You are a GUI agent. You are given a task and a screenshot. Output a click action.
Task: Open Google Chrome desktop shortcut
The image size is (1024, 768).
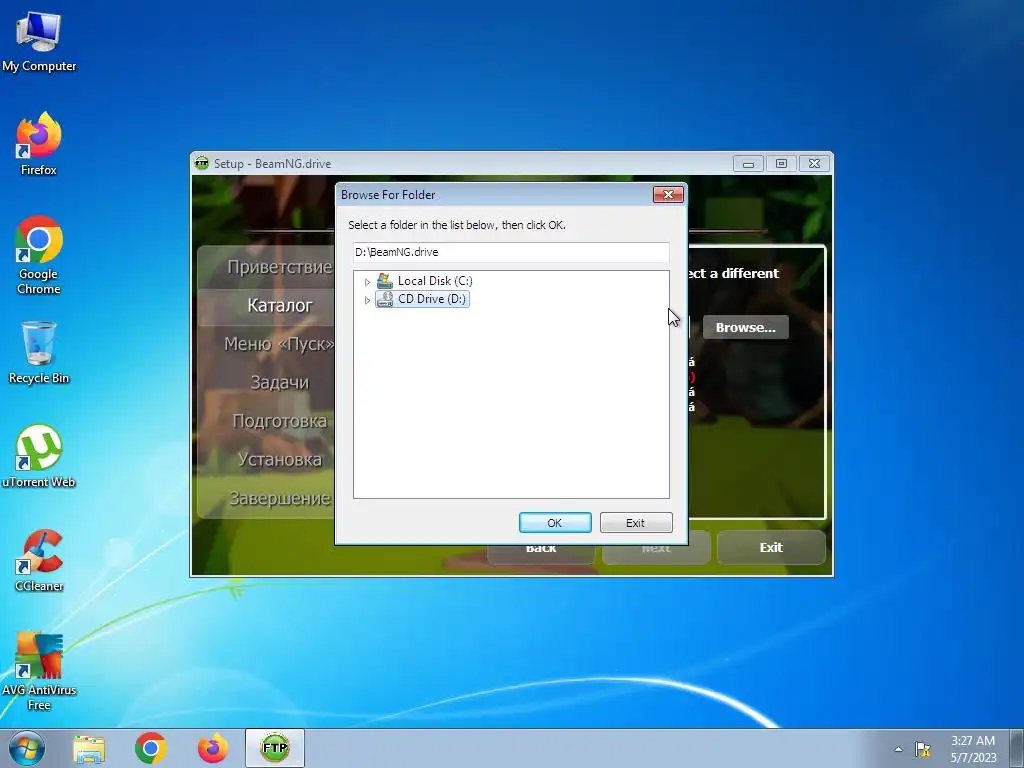[39, 255]
